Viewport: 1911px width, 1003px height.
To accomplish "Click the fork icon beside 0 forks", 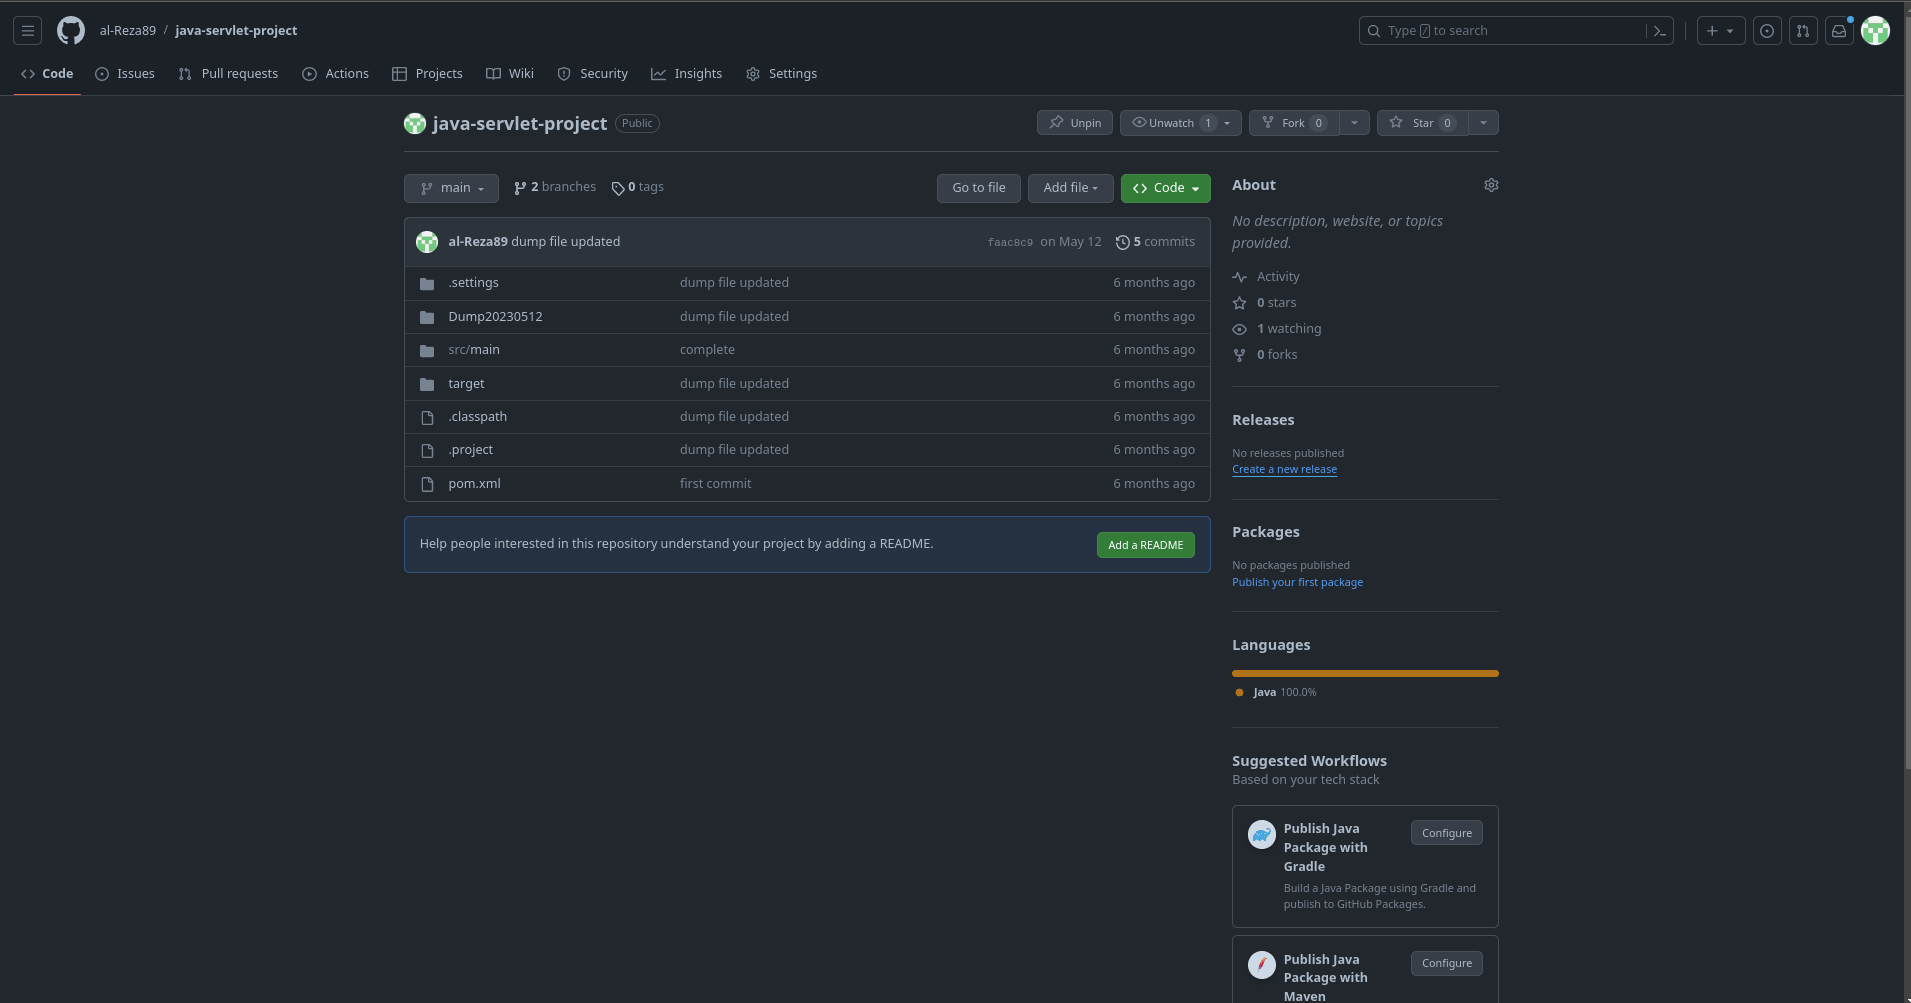I will (x=1240, y=355).
